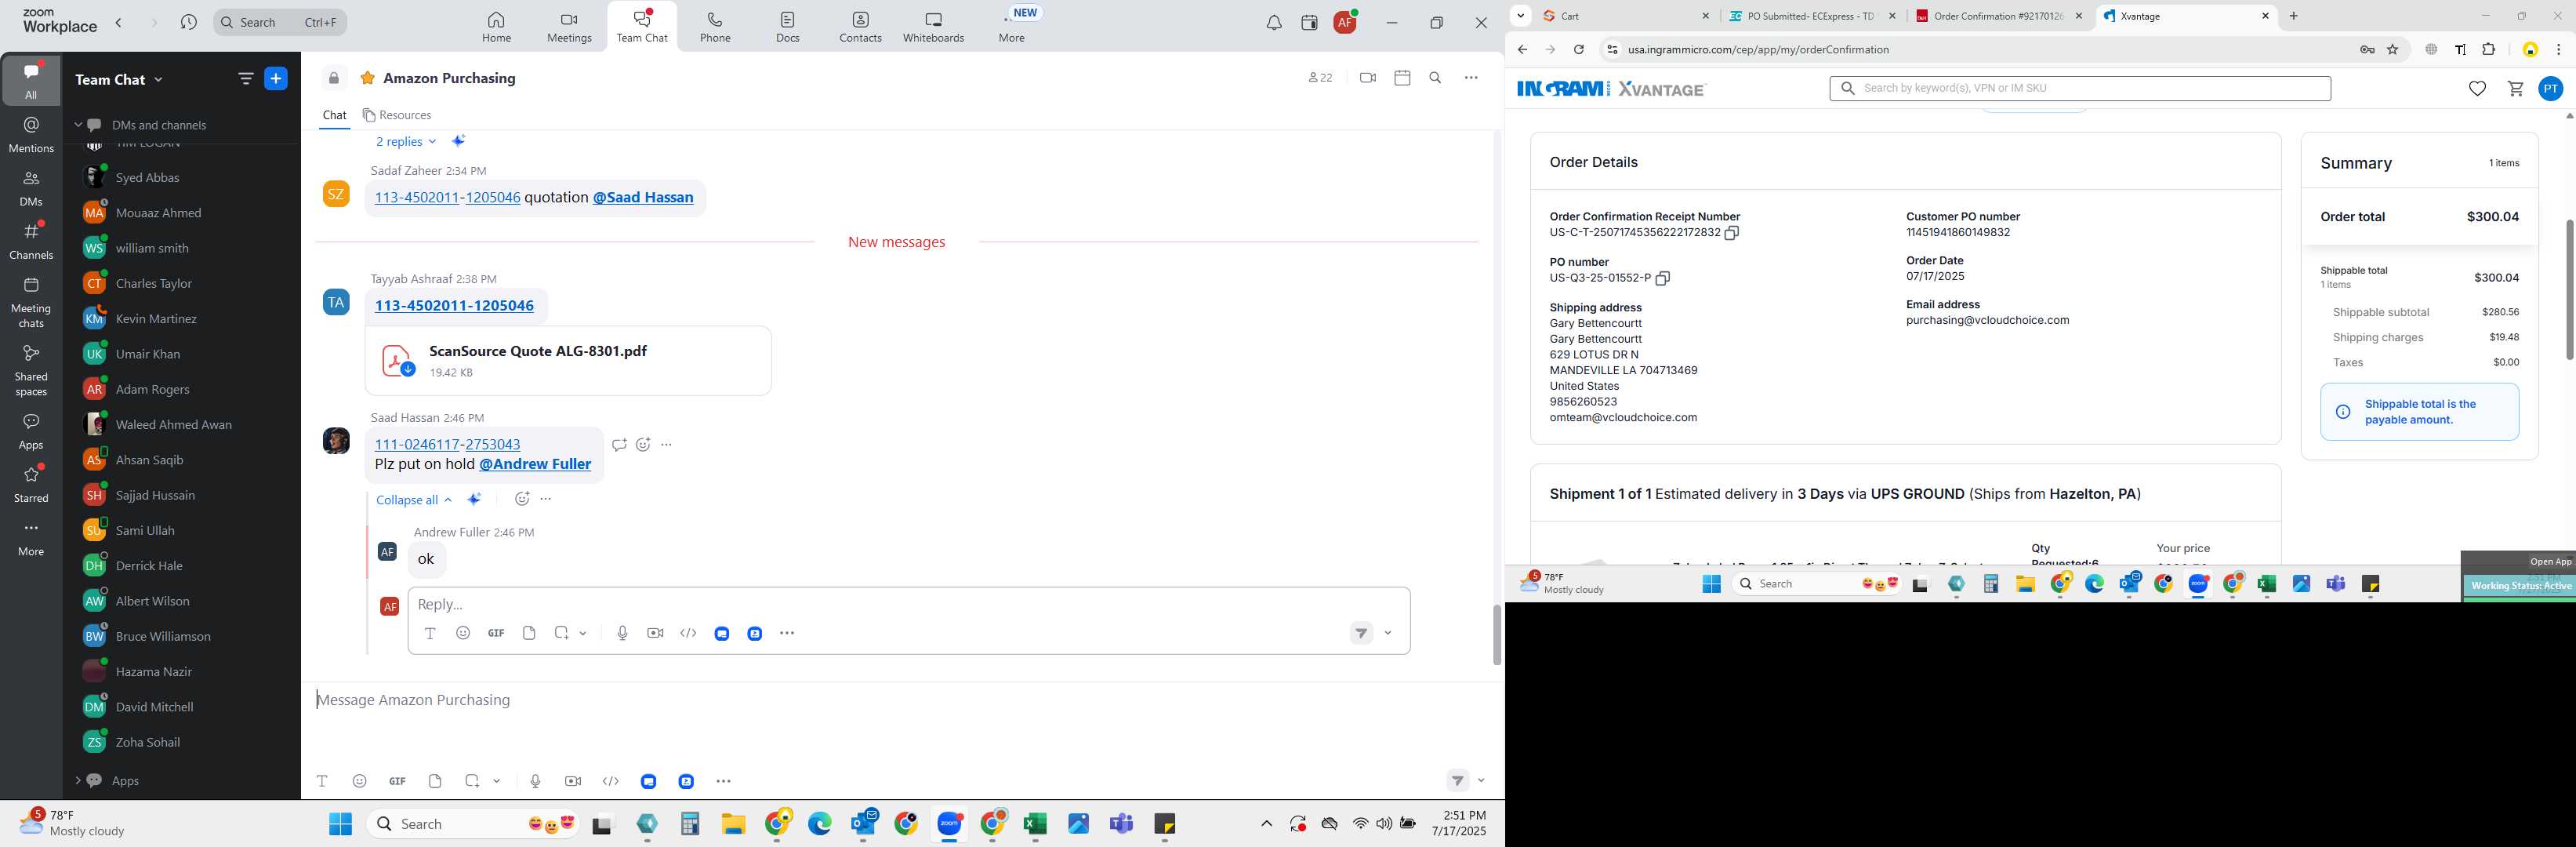Click the chat list filter icon

click(x=245, y=79)
